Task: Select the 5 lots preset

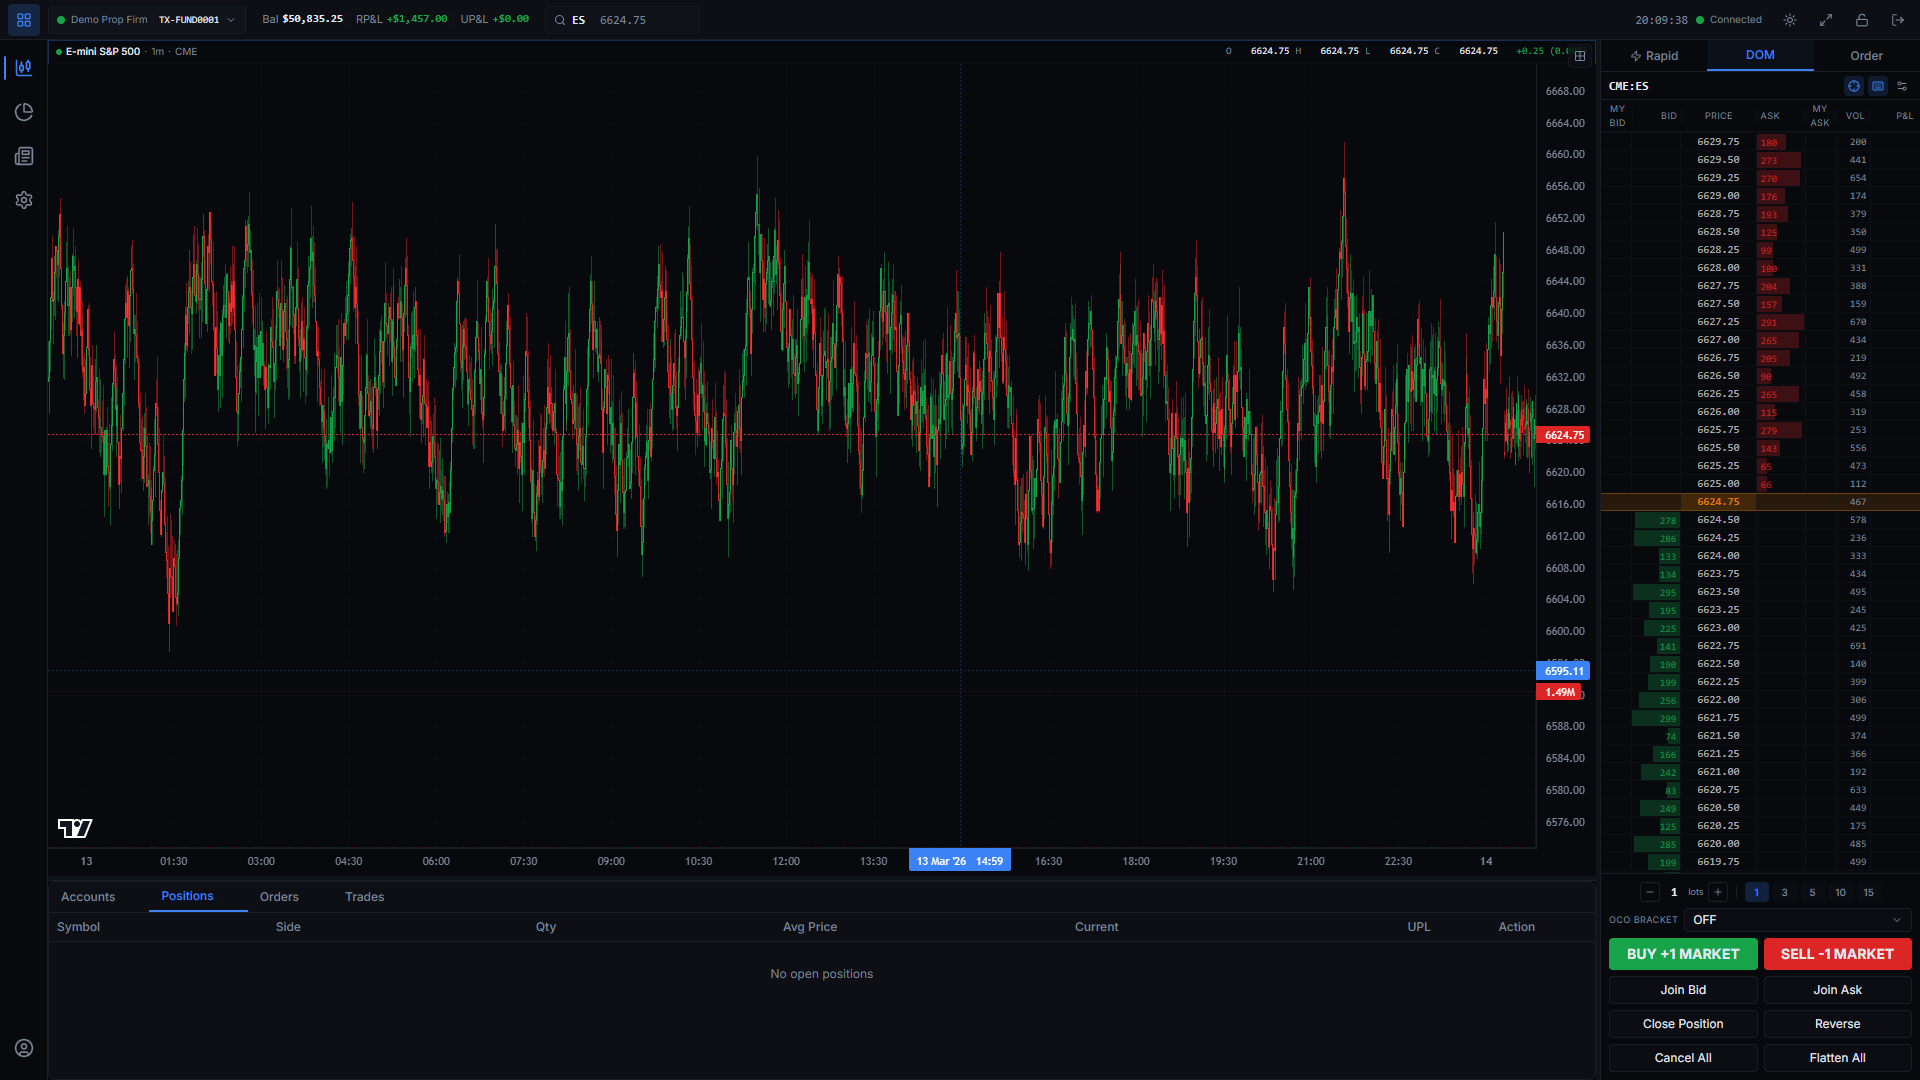Action: pyautogui.click(x=1812, y=892)
